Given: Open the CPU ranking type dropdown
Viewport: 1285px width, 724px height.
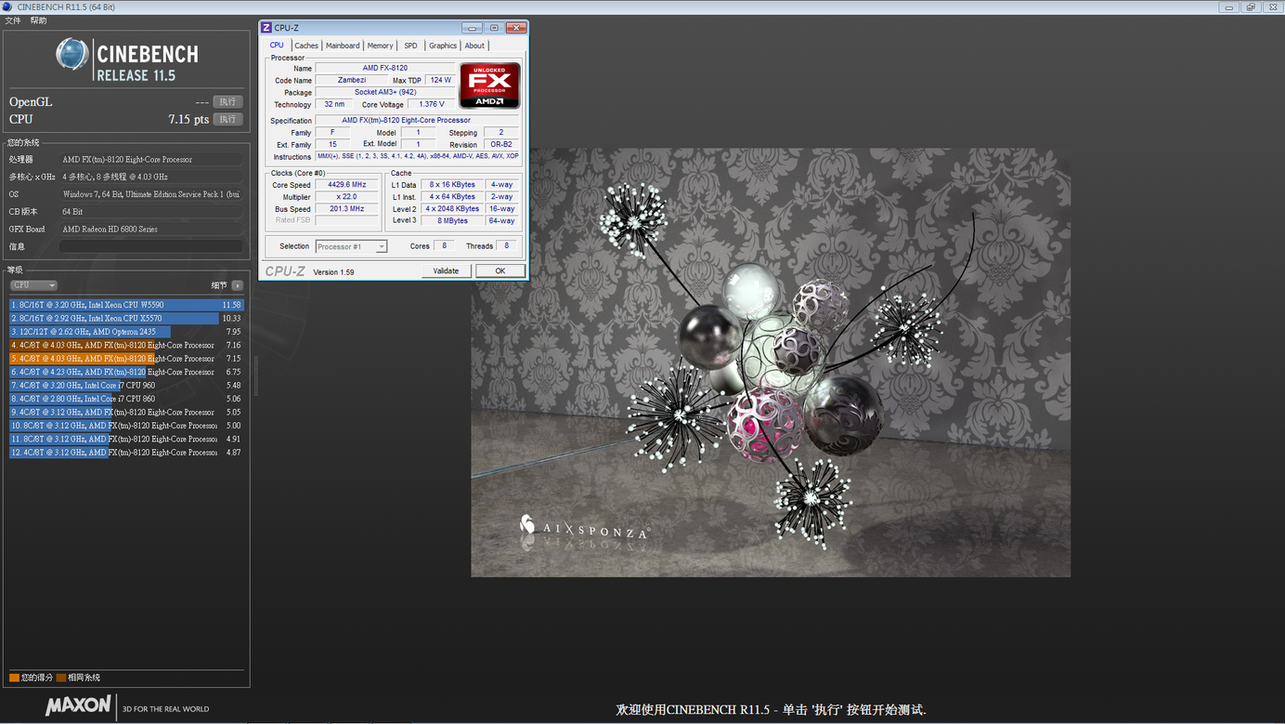Looking at the screenshot, I should [x=34, y=285].
